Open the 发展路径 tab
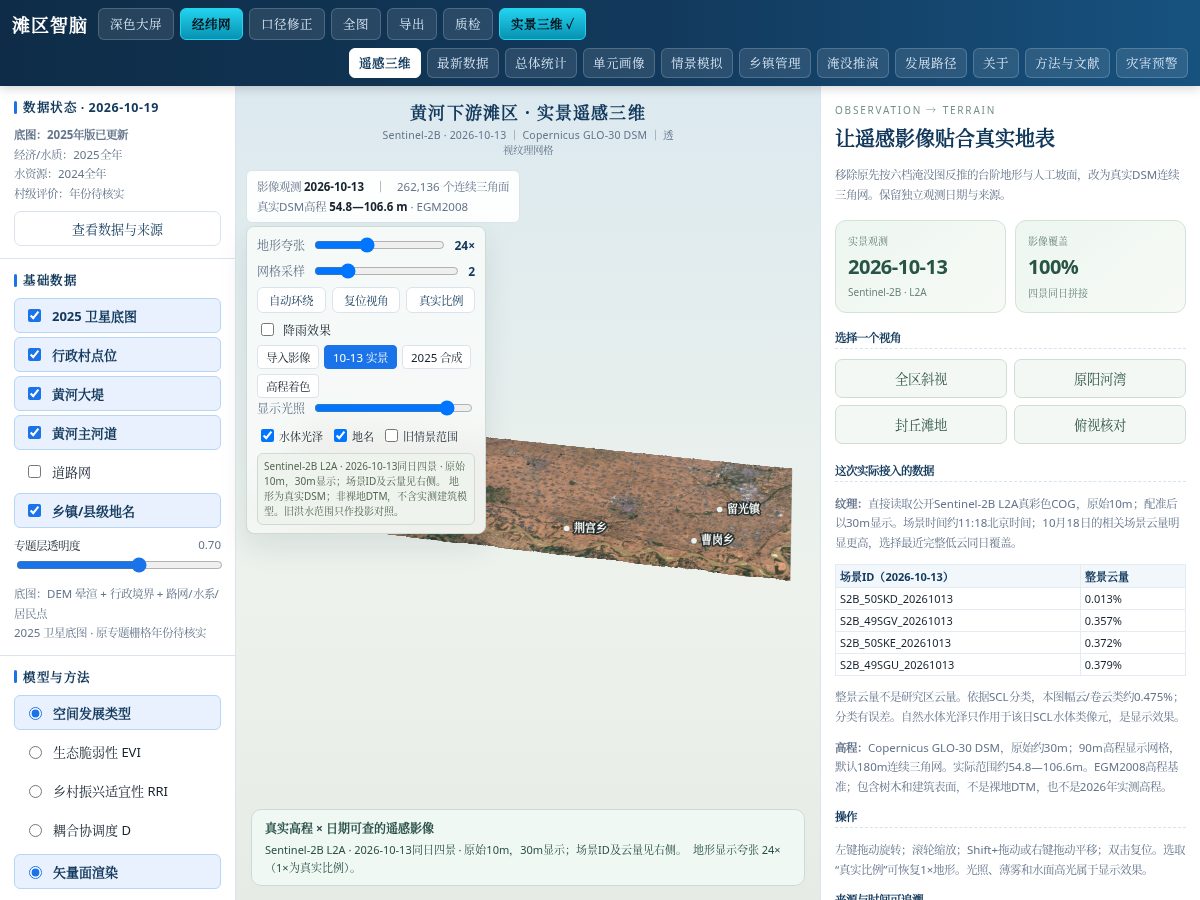The height and width of the screenshot is (900, 1200). pyautogui.click(x=931, y=63)
